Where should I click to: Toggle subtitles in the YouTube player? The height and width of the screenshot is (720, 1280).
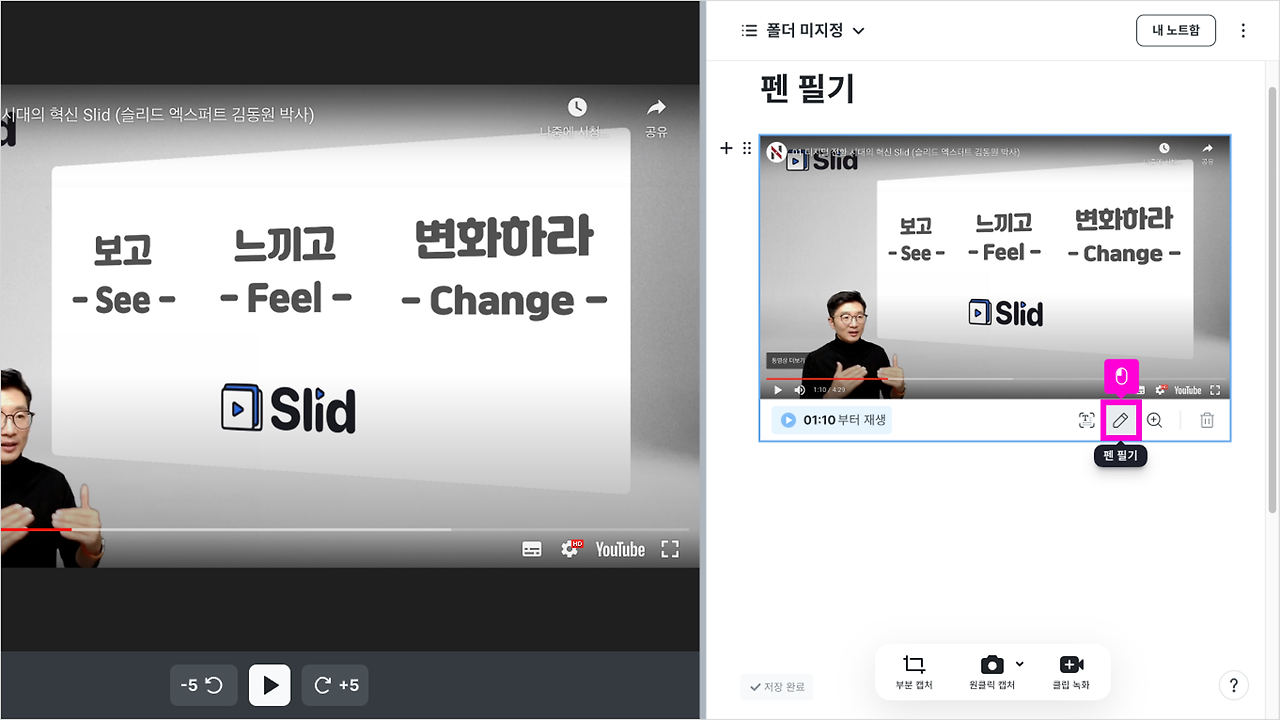point(532,549)
